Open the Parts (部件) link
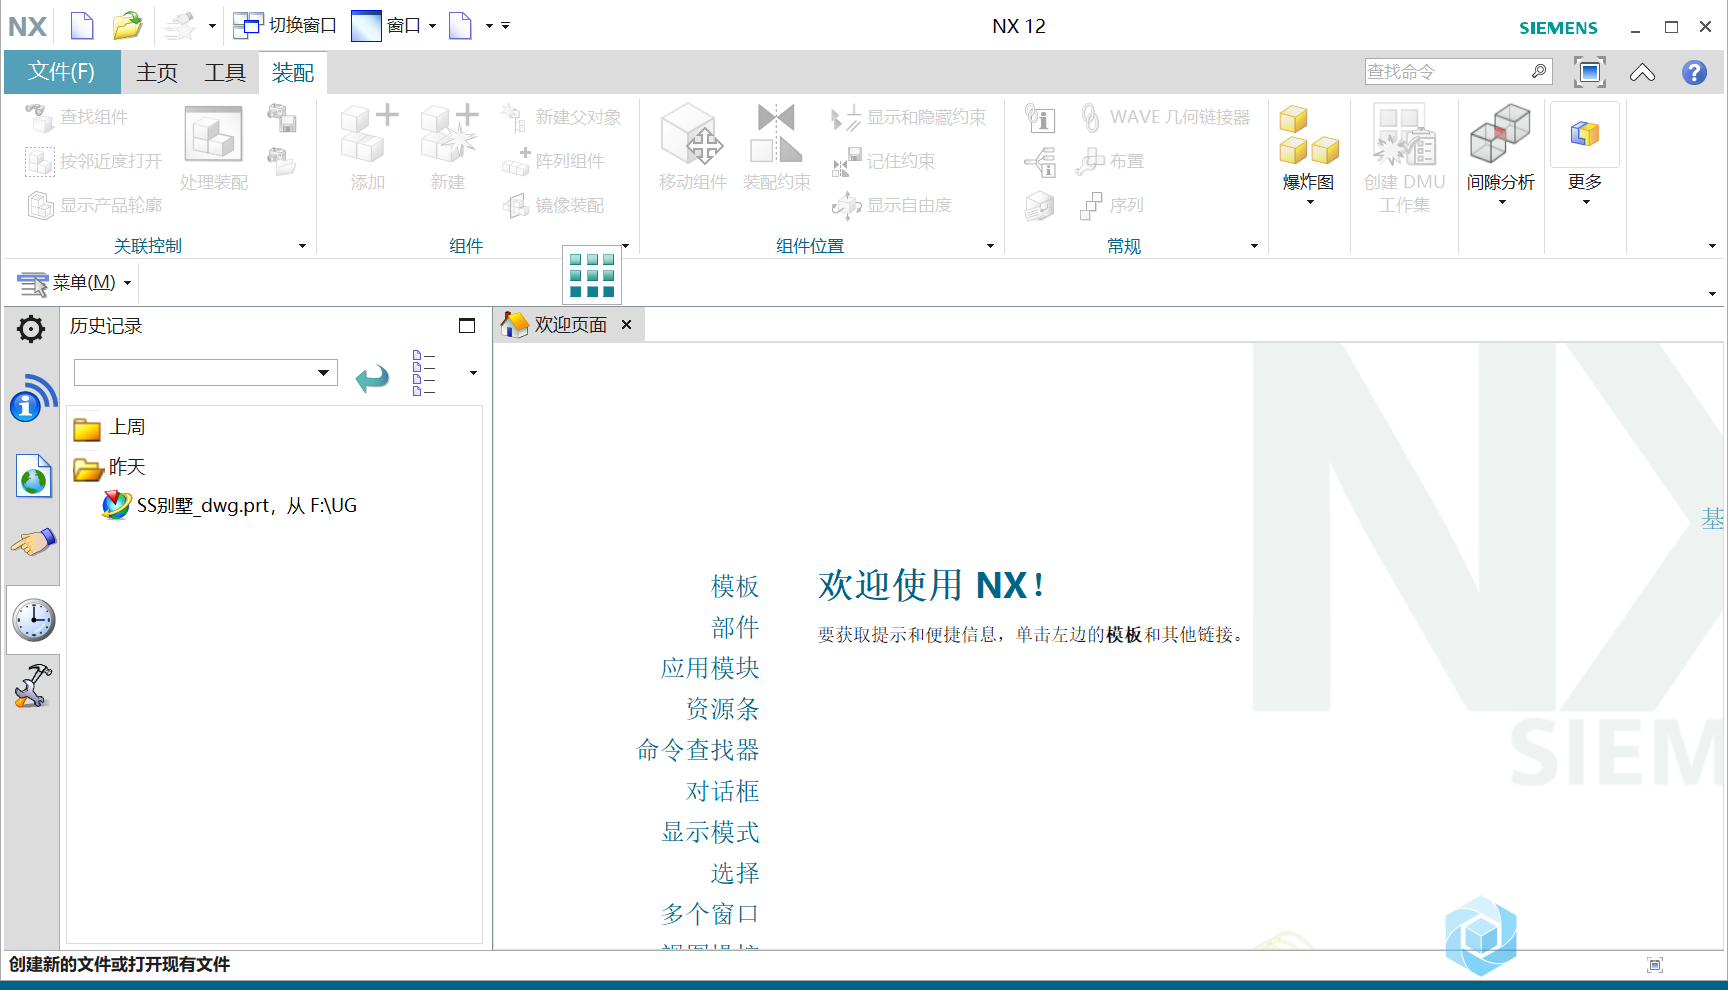Screen dimensions: 1728x990 click(735, 627)
